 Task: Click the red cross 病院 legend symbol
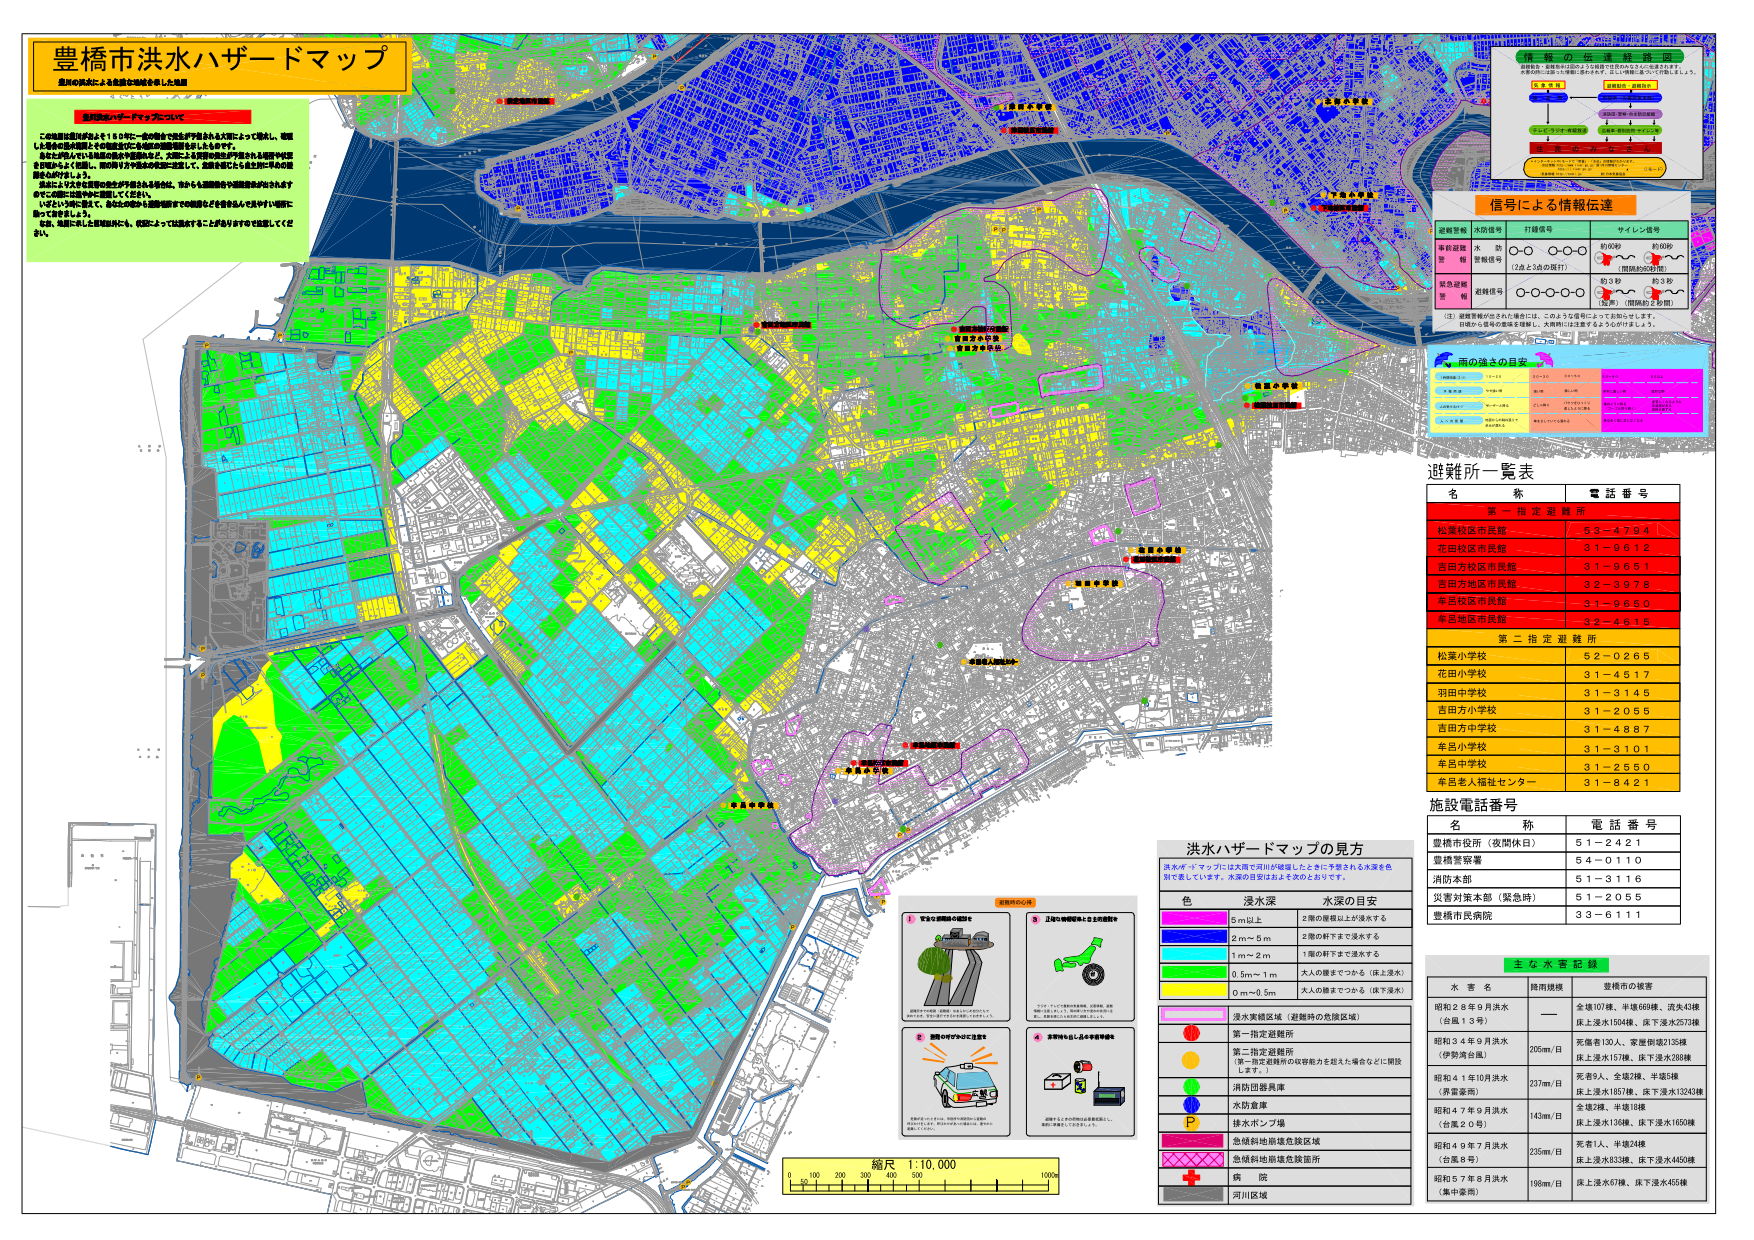tap(1190, 1177)
